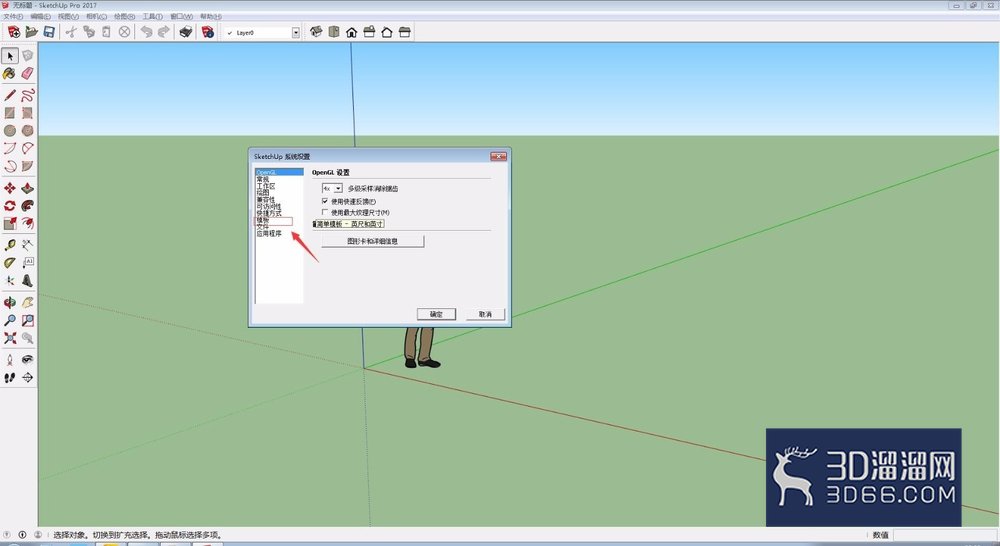Screen dimensions: 1000x546
Task: Print the model with printer icon
Action: (186, 32)
